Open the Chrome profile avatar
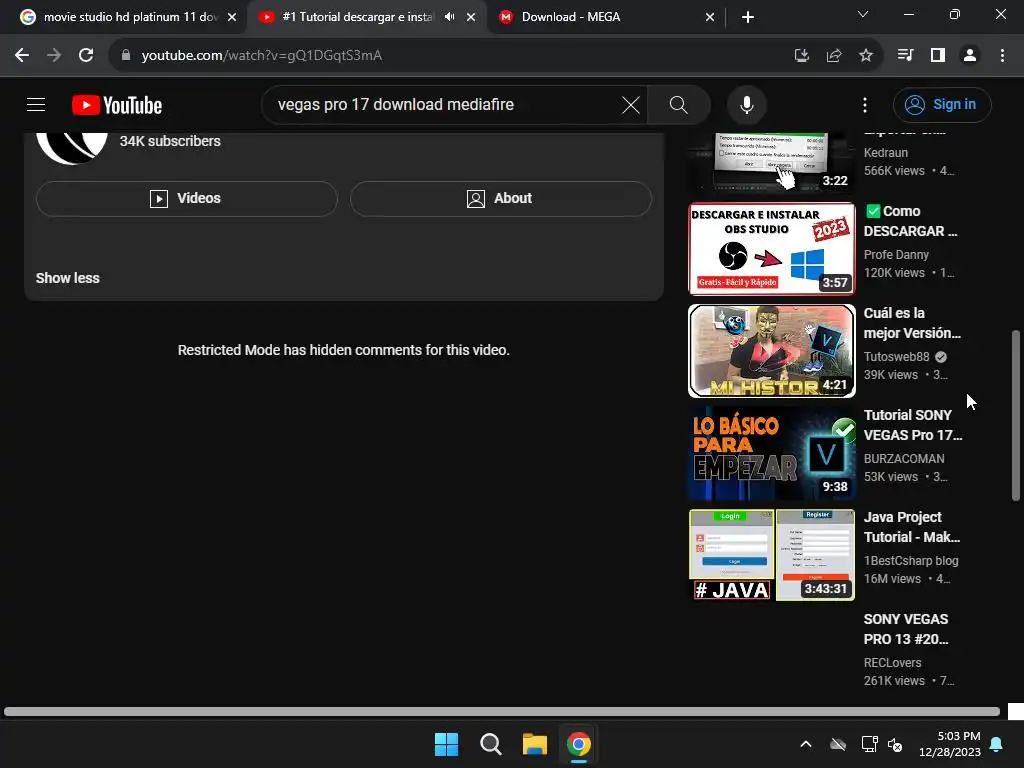Image resolution: width=1024 pixels, height=768 pixels. coord(970,56)
